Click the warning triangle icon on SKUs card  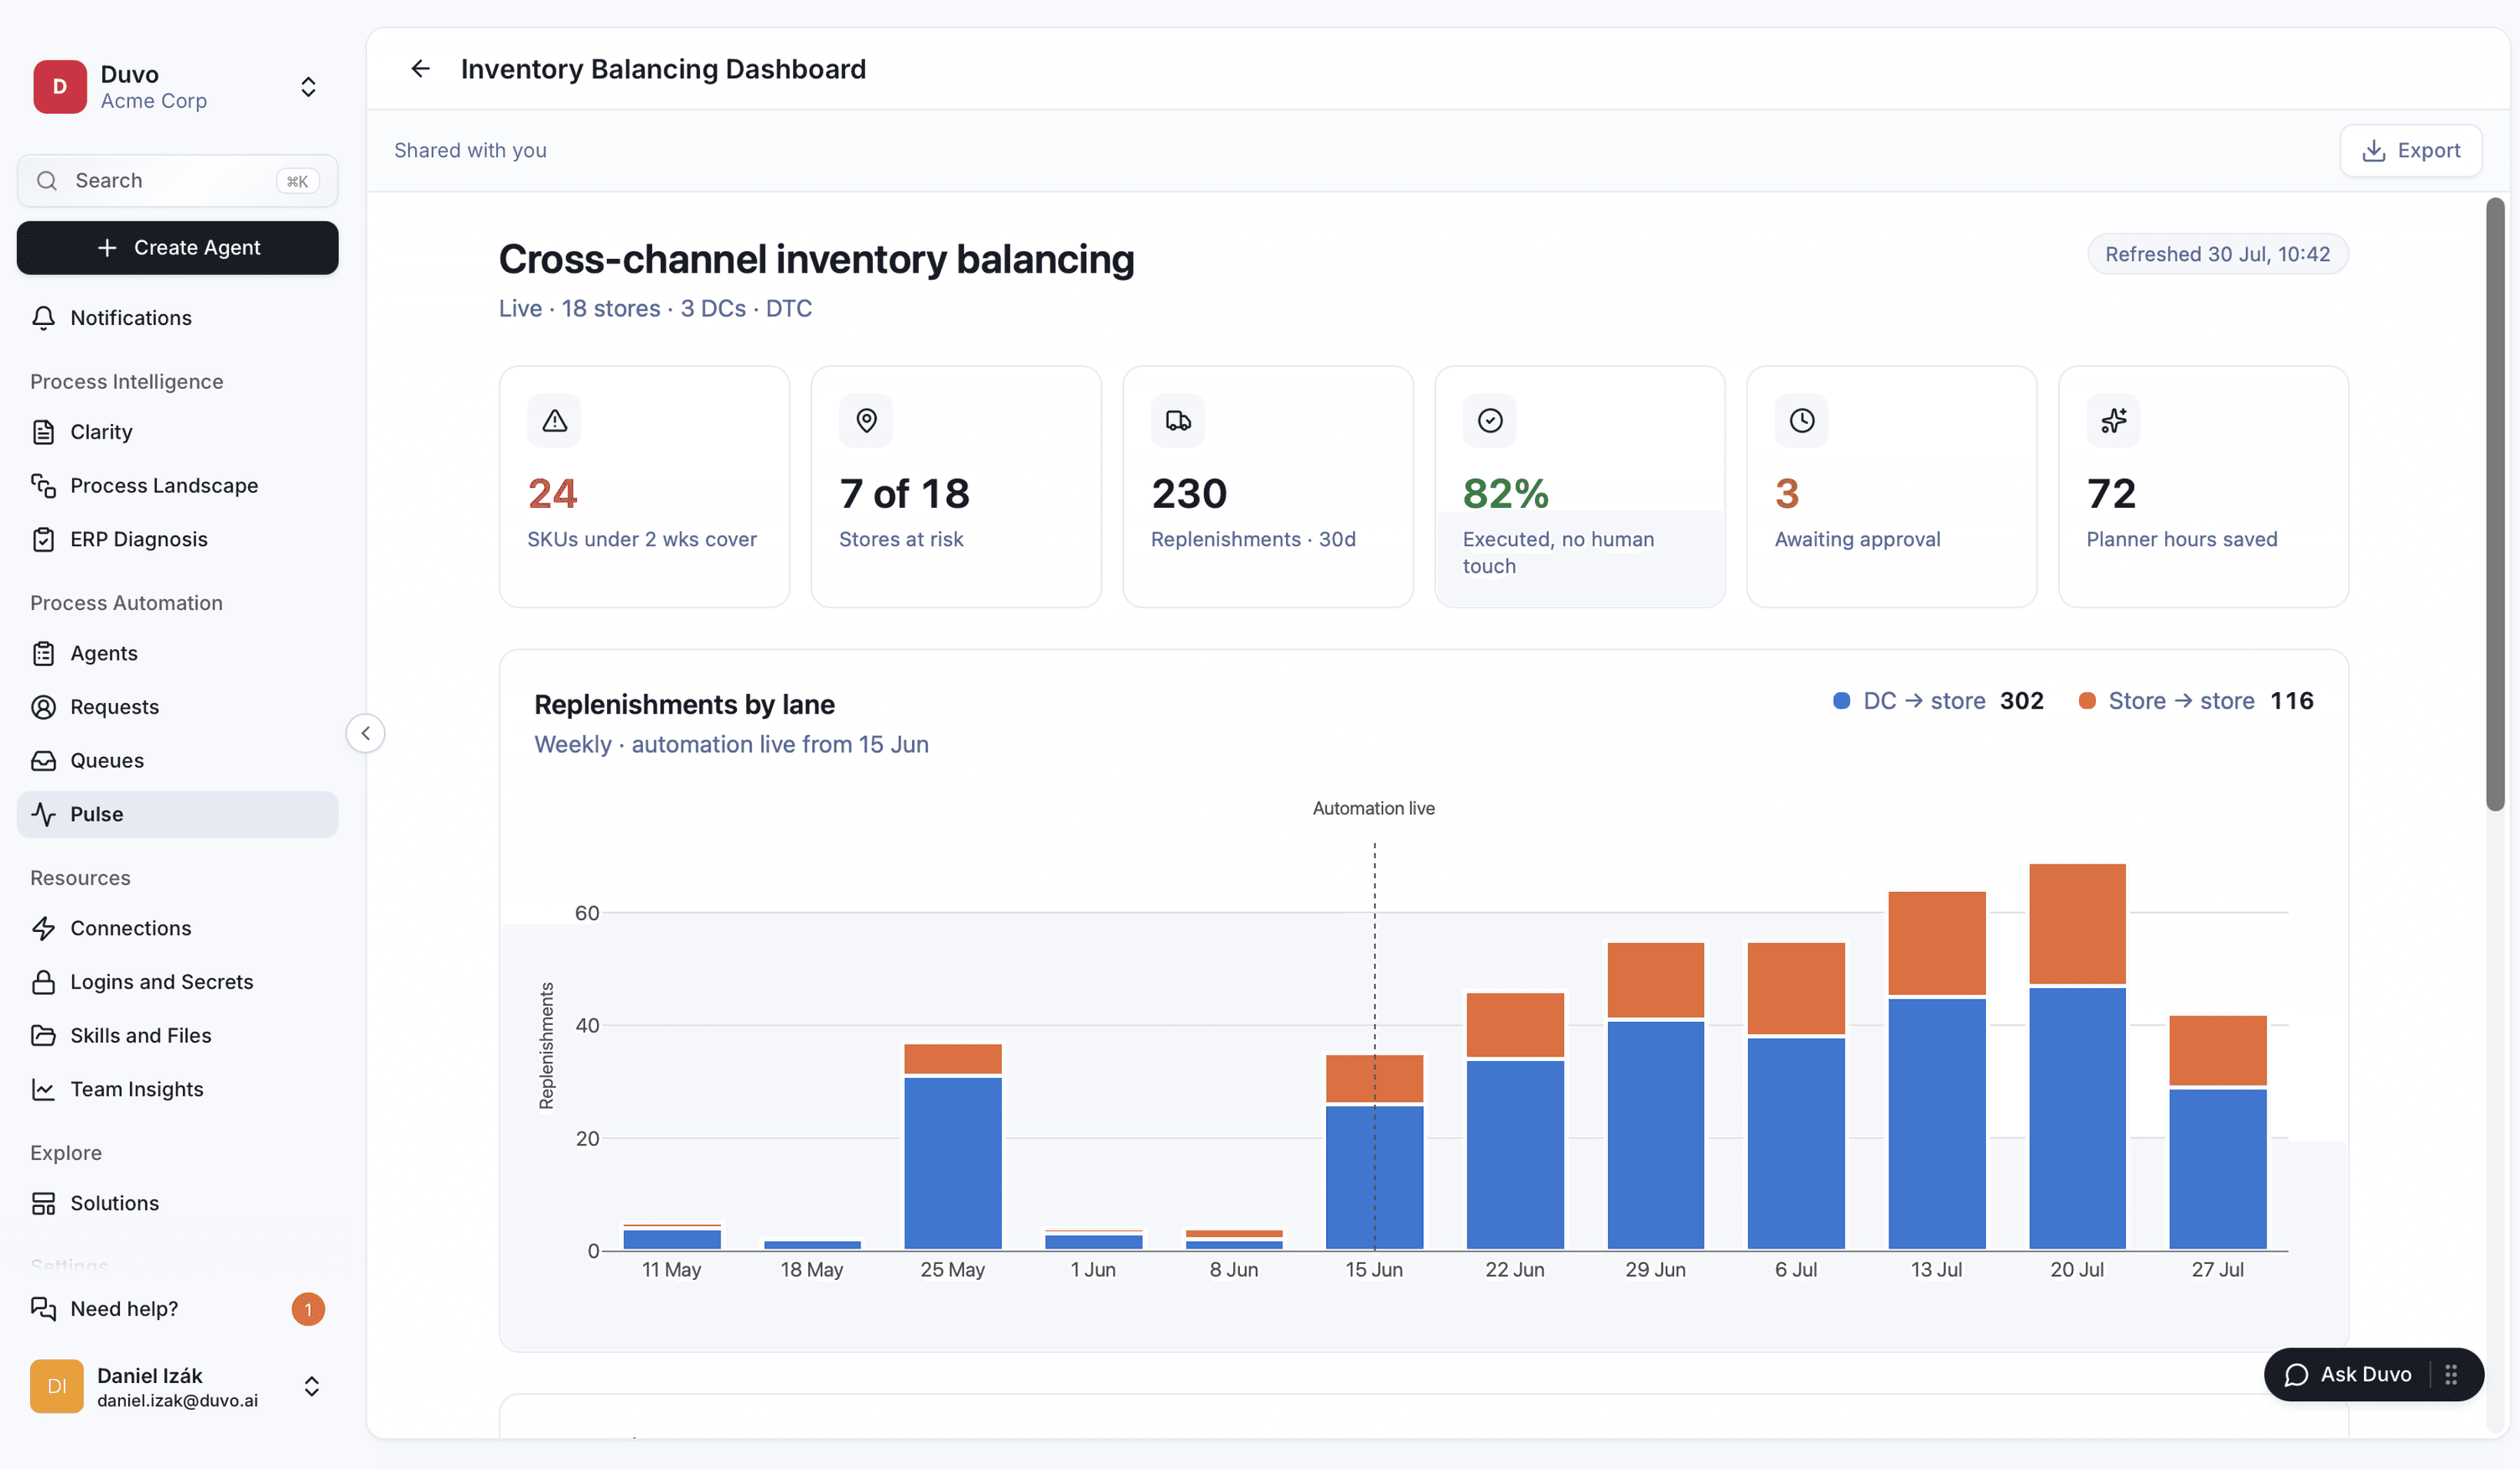tap(554, 421)
